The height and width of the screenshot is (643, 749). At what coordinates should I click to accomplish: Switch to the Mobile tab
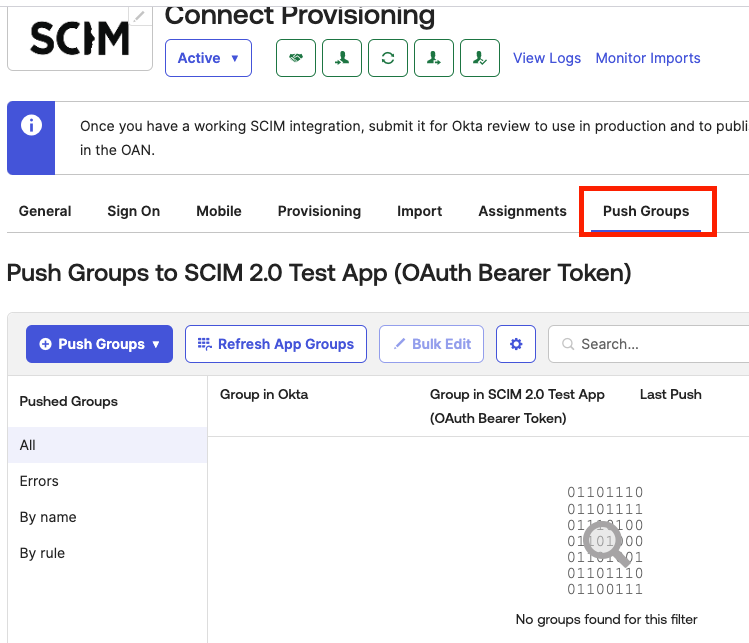tap(219, 211)
